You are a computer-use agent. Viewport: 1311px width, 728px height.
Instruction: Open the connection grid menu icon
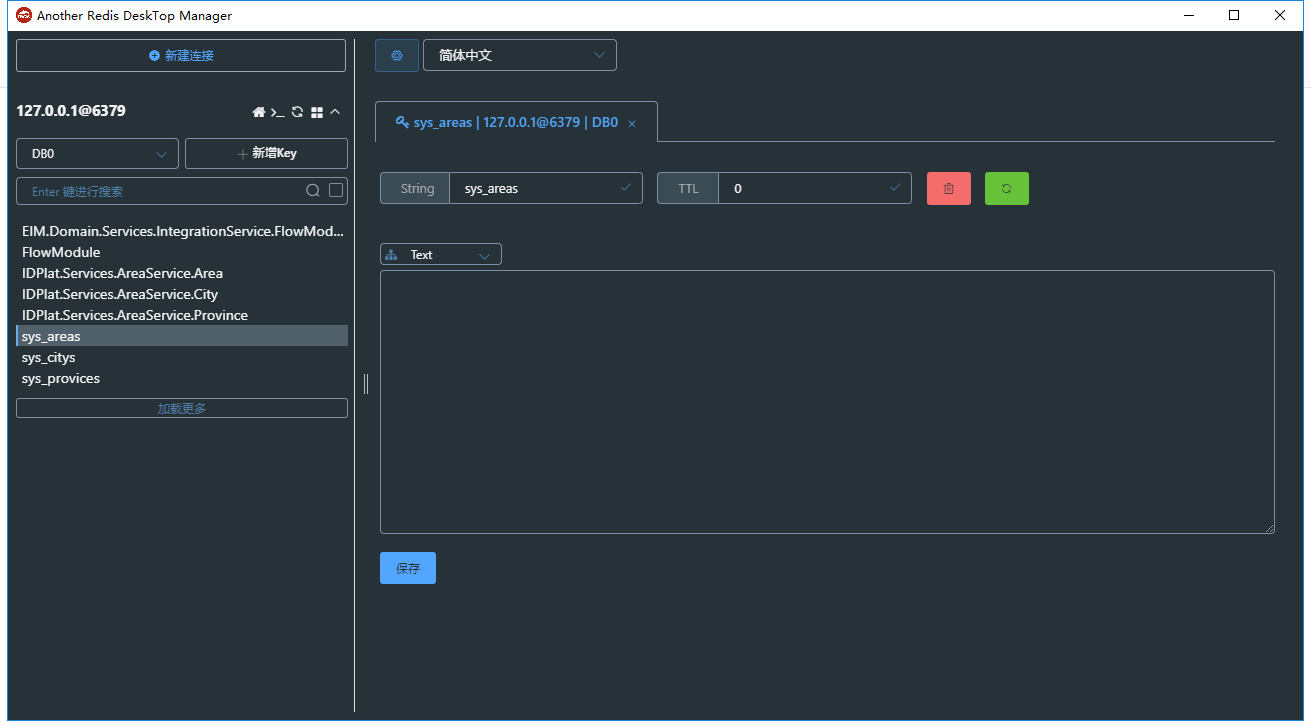[x=317, y=112]
